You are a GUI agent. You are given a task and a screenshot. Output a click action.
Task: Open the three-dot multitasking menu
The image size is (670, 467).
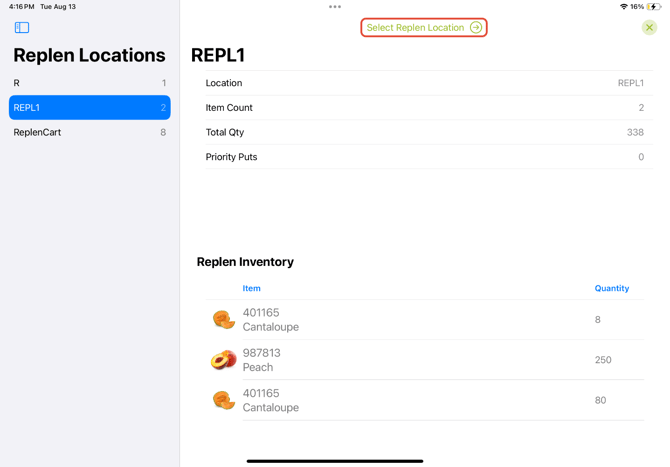pyautogui.click(x=335, y=7)
